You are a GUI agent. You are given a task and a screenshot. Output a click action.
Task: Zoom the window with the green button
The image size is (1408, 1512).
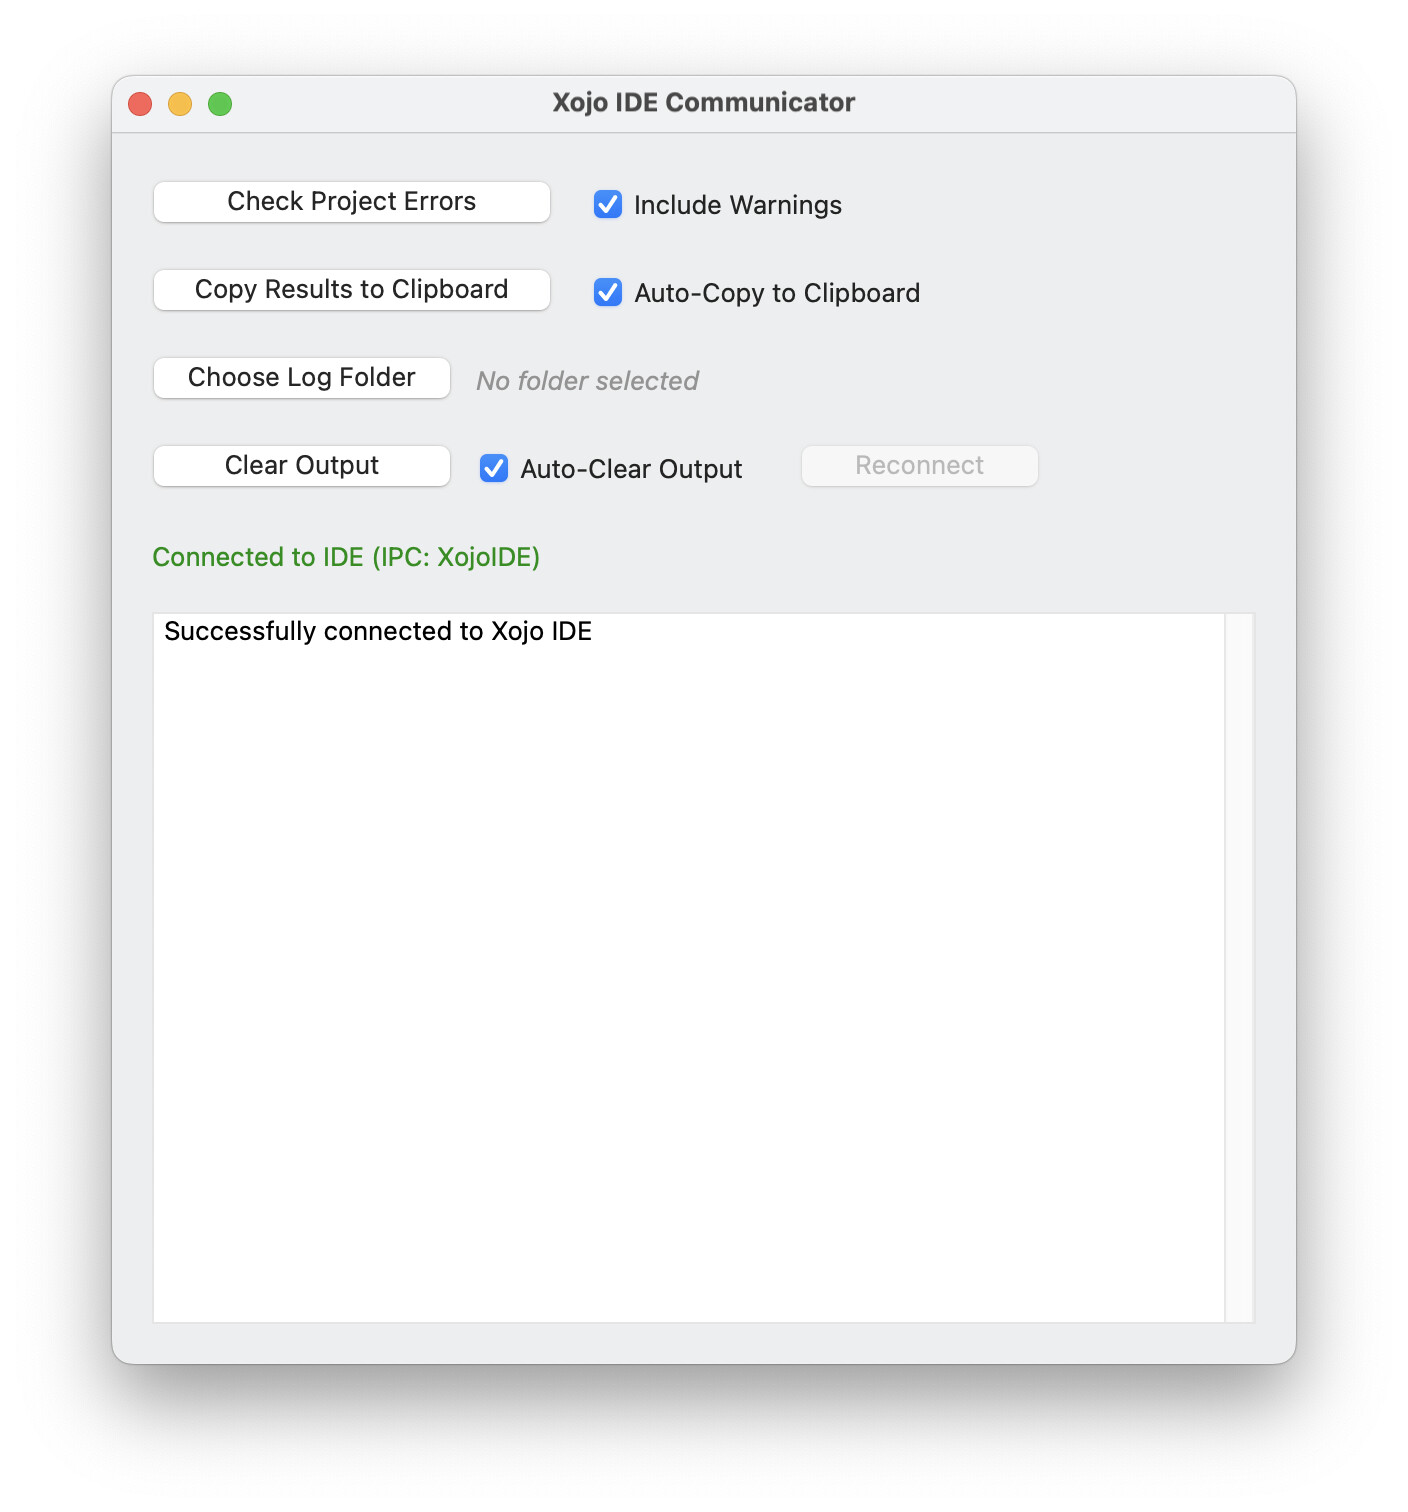(220, 104)
